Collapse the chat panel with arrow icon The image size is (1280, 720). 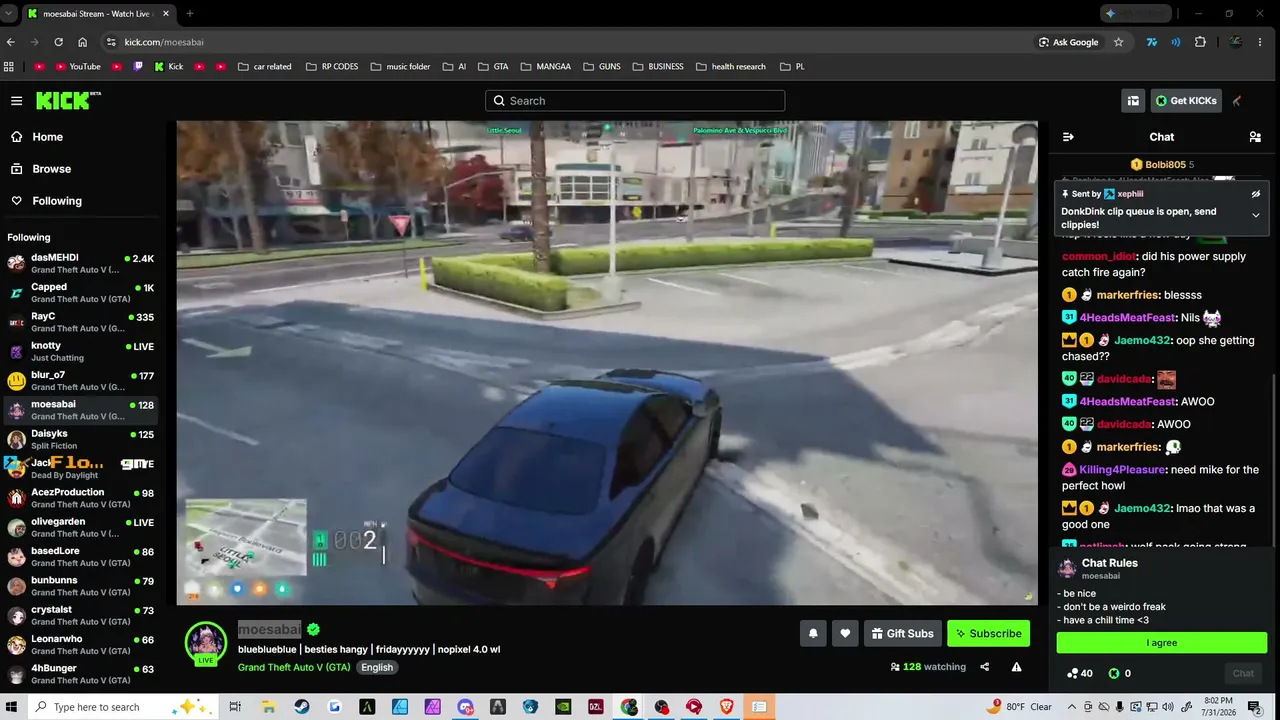click(x=1068, y=137)
